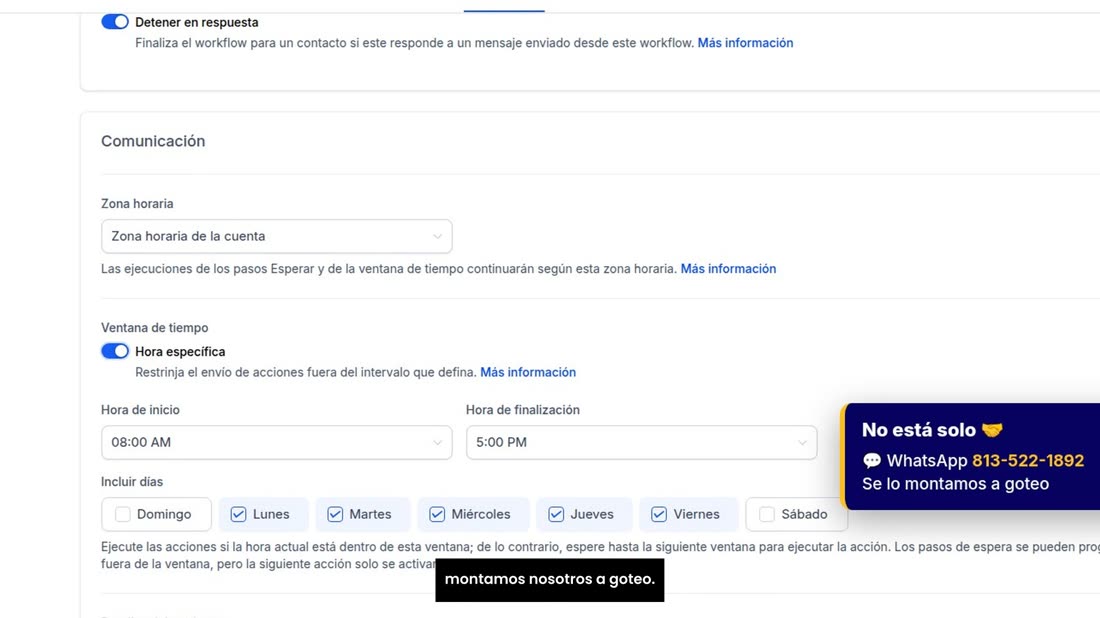The width and height of the screenshot is (1100, 618).
Task: Open the Zona horaria dropdown
Action: pyautogui.click(x=276, y=236)
